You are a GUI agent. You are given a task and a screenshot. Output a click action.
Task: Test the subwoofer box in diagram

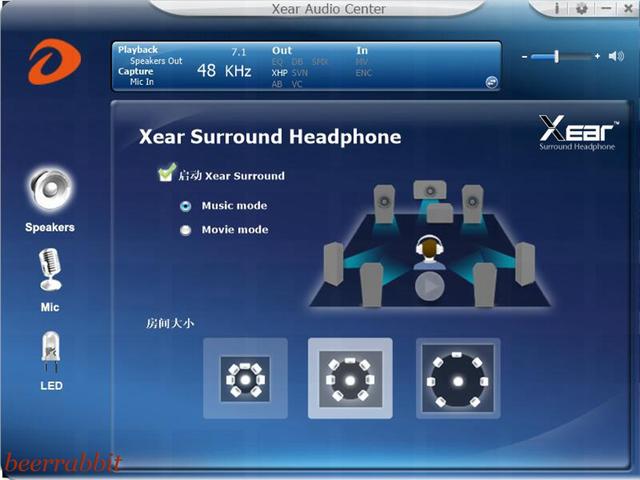point(440,213)
